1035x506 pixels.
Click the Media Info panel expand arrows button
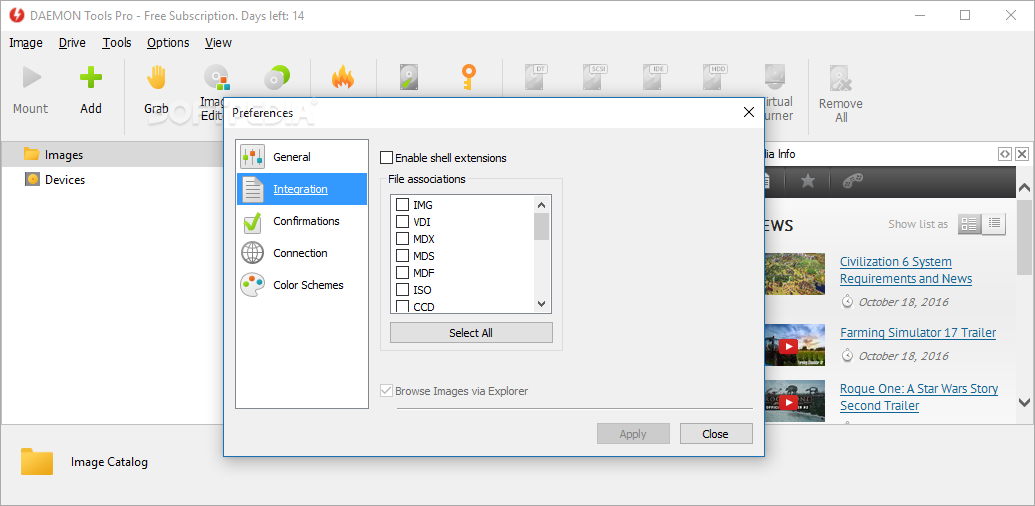1004,154
